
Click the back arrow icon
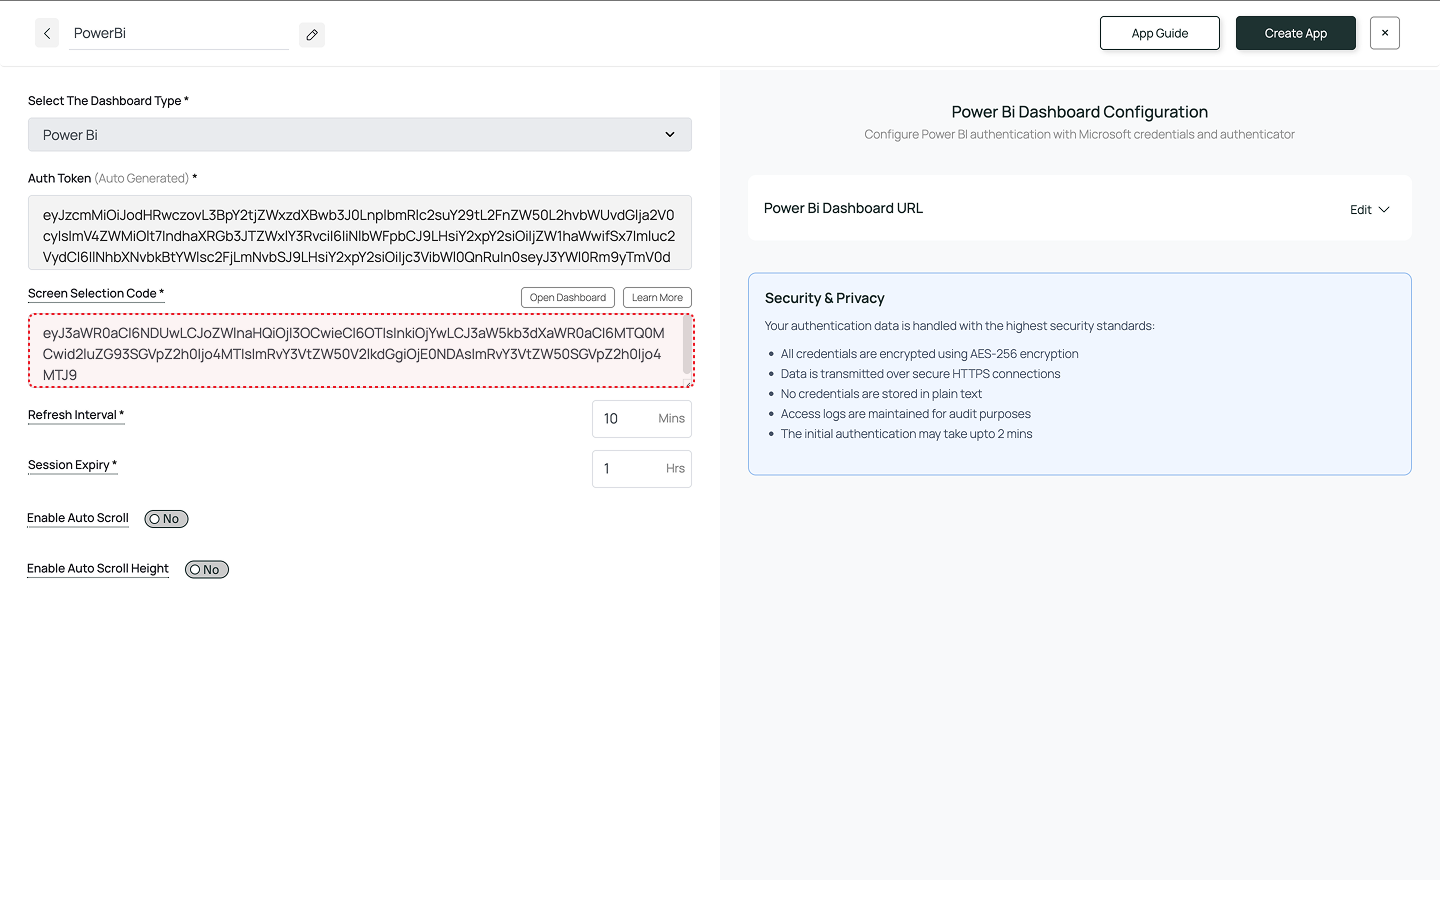click(47, 33)
